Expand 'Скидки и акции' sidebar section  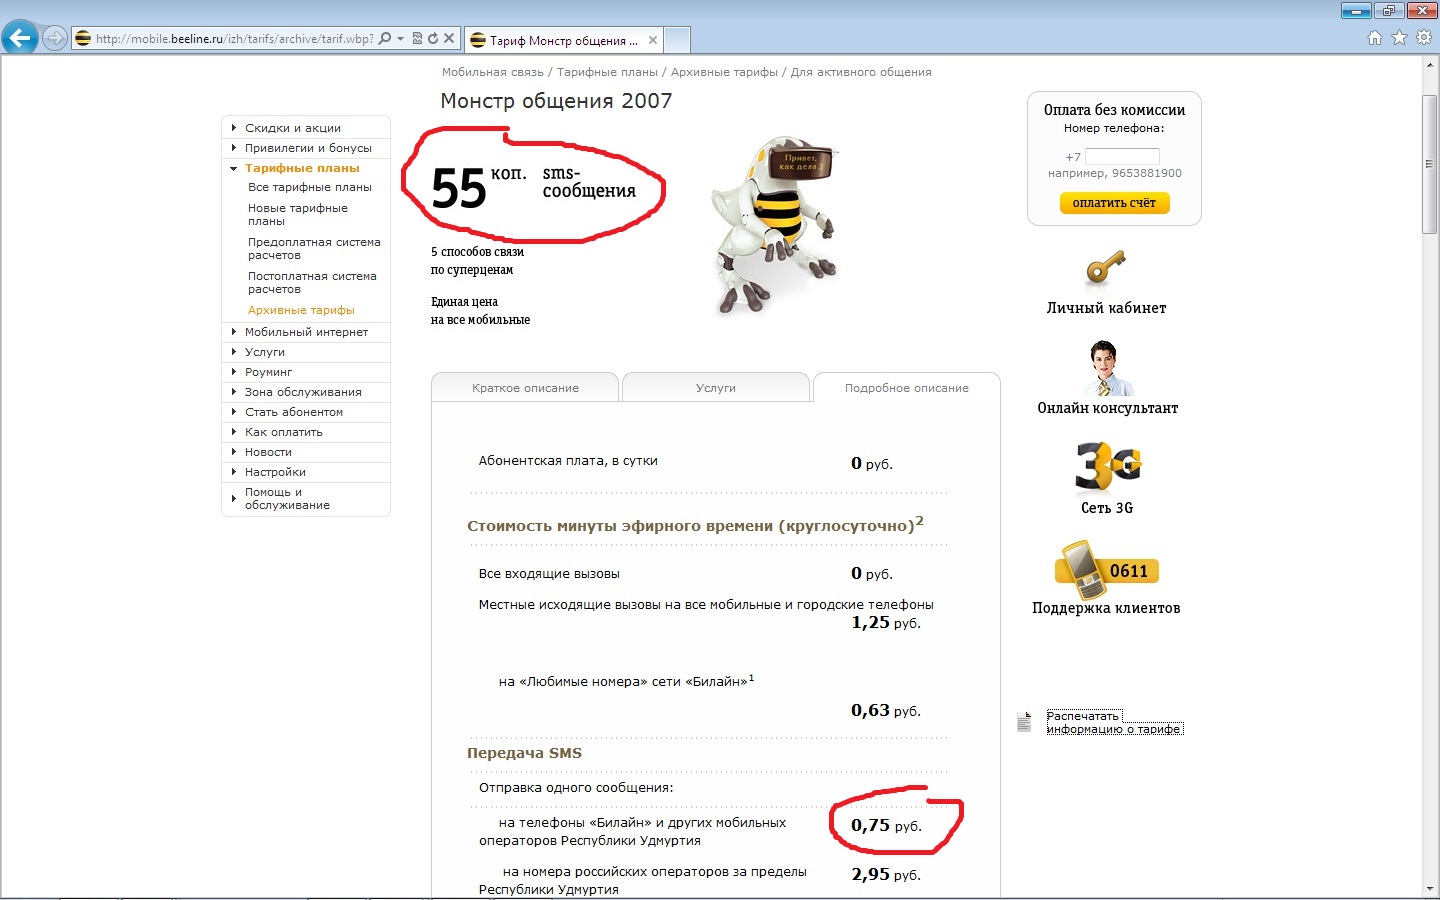[293, 128]
